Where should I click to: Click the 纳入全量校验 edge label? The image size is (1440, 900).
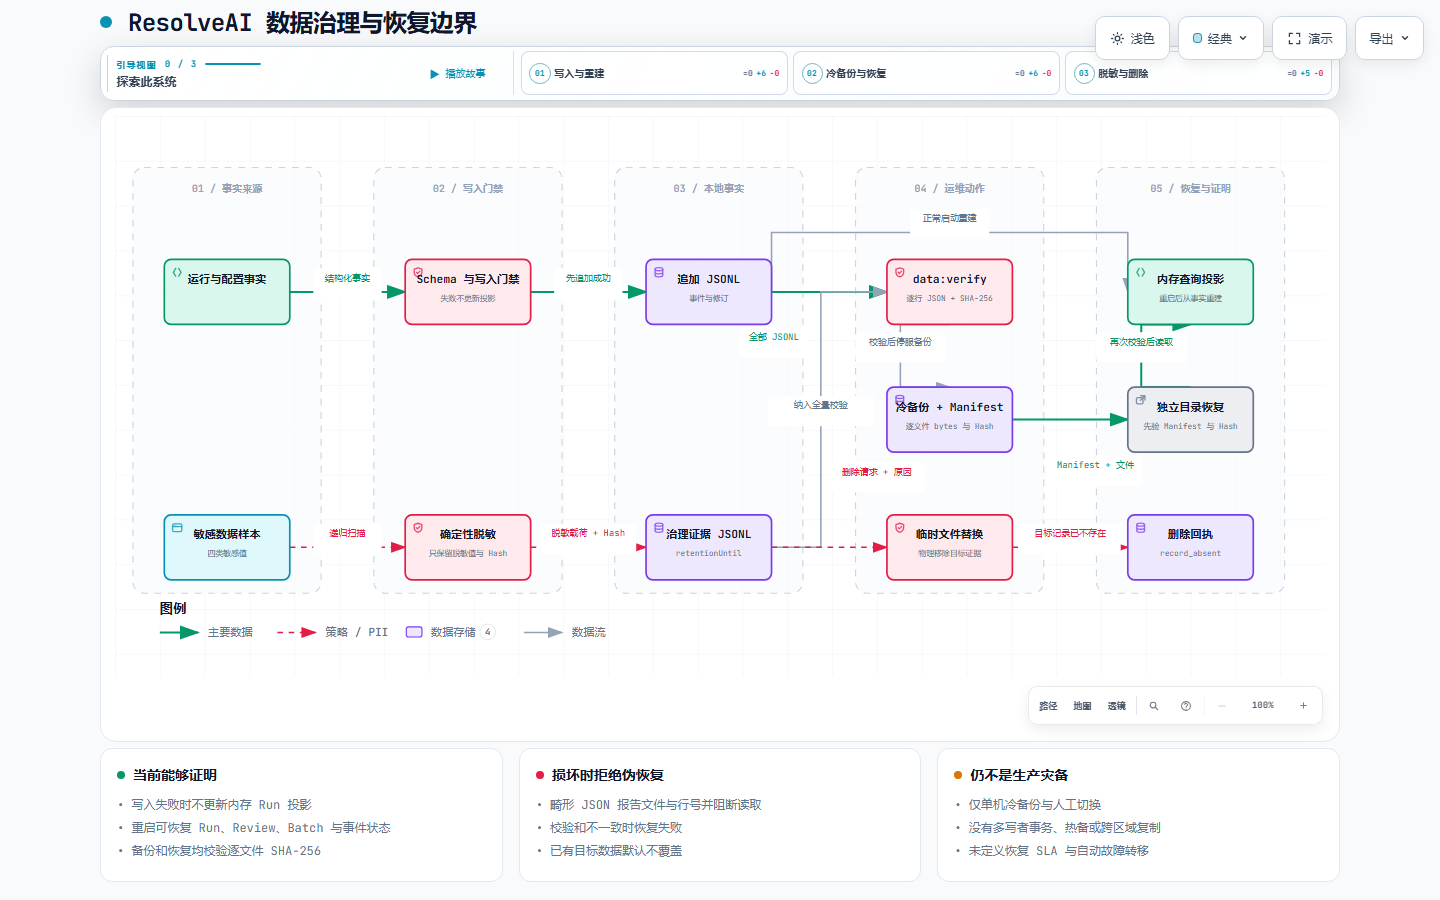point(821,405)
